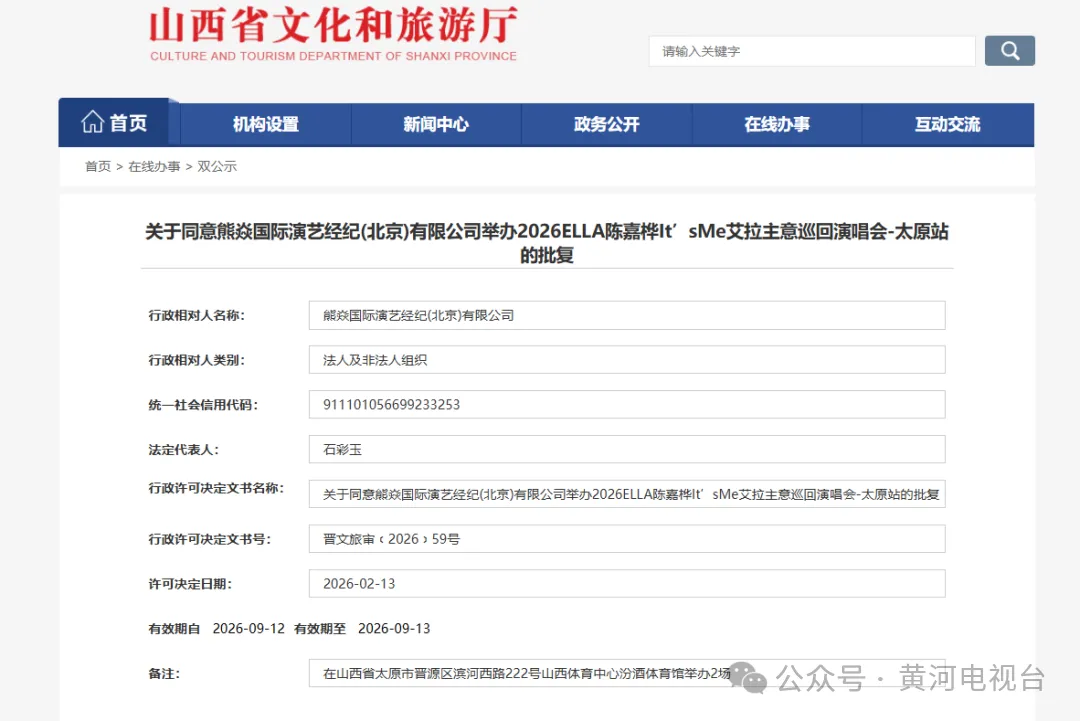Click the 山西省文化和旅游厅 site logo
Image resolution: width=1080 pixels, height=721 pixels.
333,34
